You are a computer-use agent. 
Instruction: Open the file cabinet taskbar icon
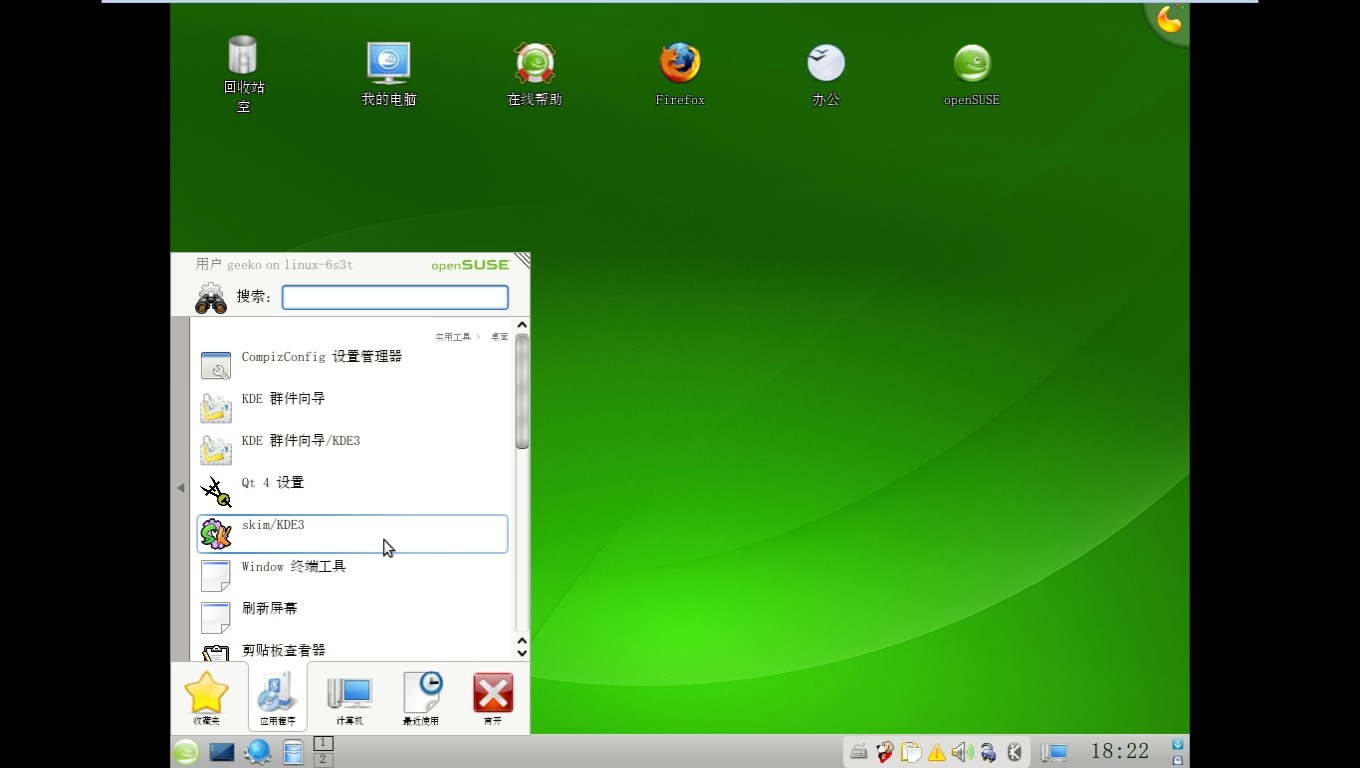pyautogui.click(x=293, y=752)
